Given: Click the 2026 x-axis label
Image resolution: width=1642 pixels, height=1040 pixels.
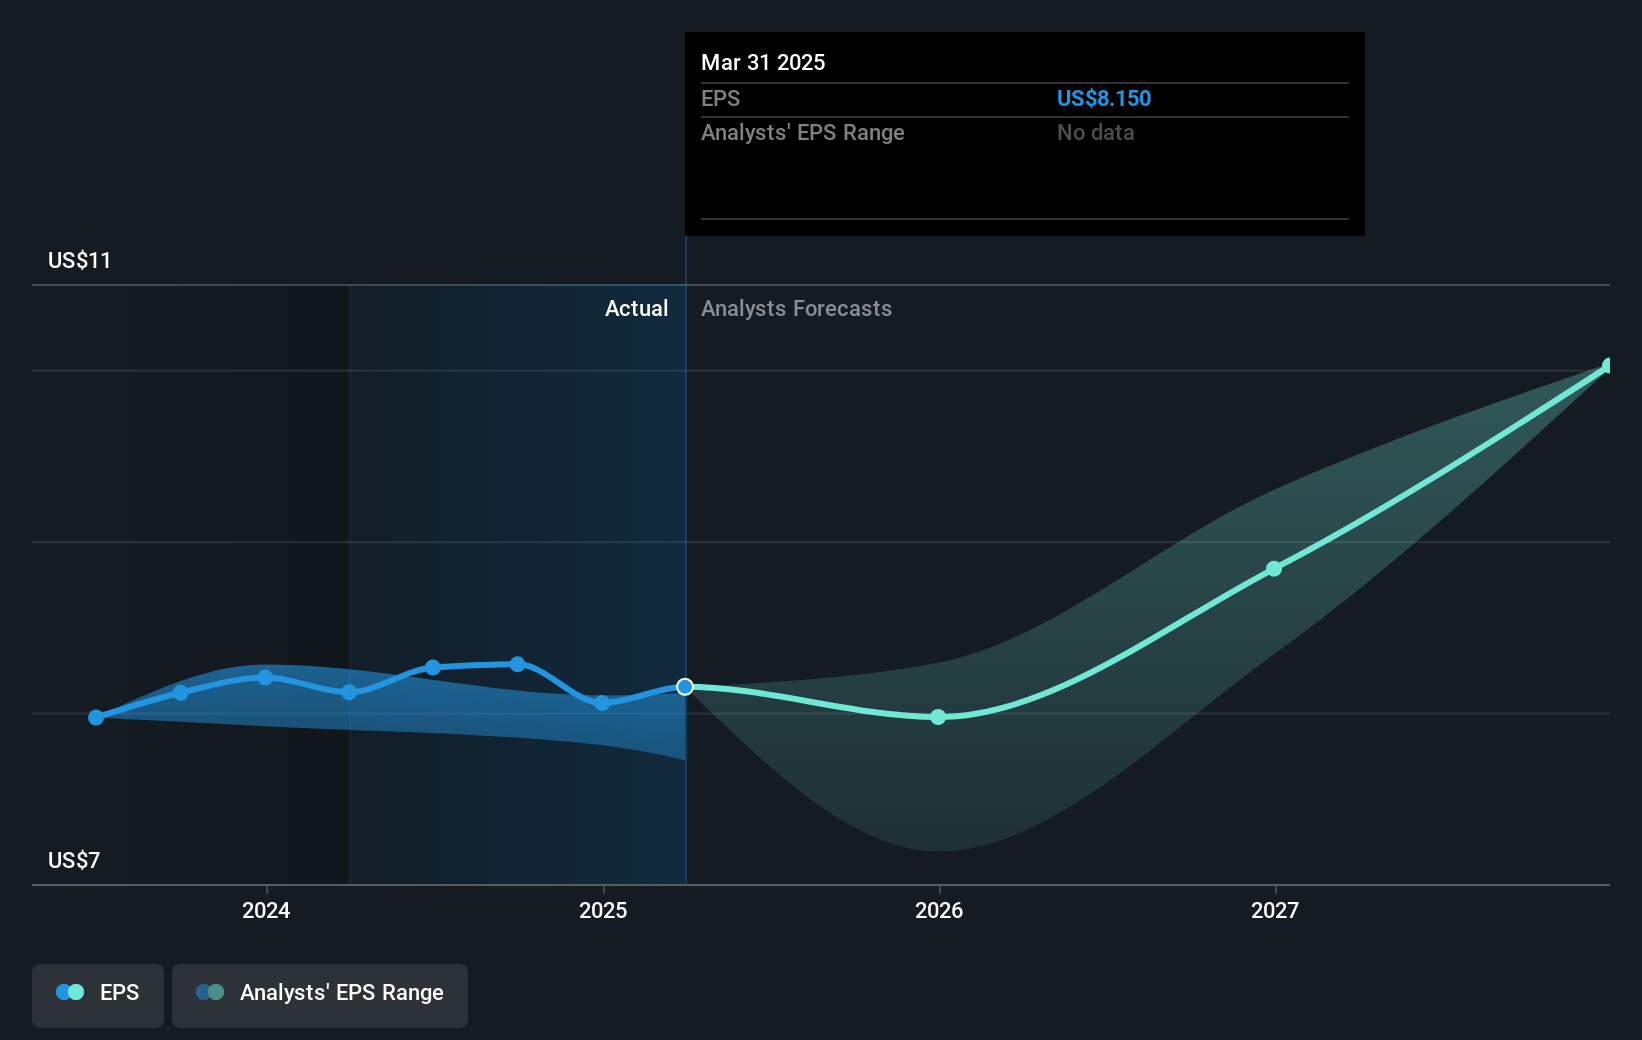Looking at the screenshot, I should 939,910.
